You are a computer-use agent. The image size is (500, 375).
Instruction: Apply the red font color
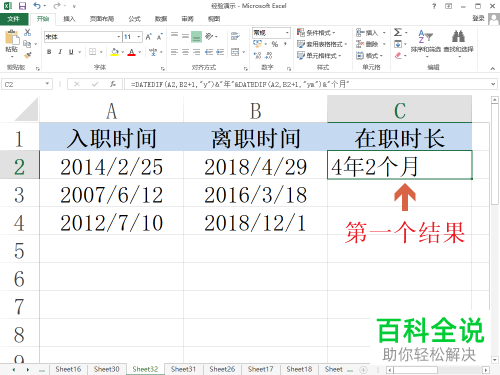132,52
